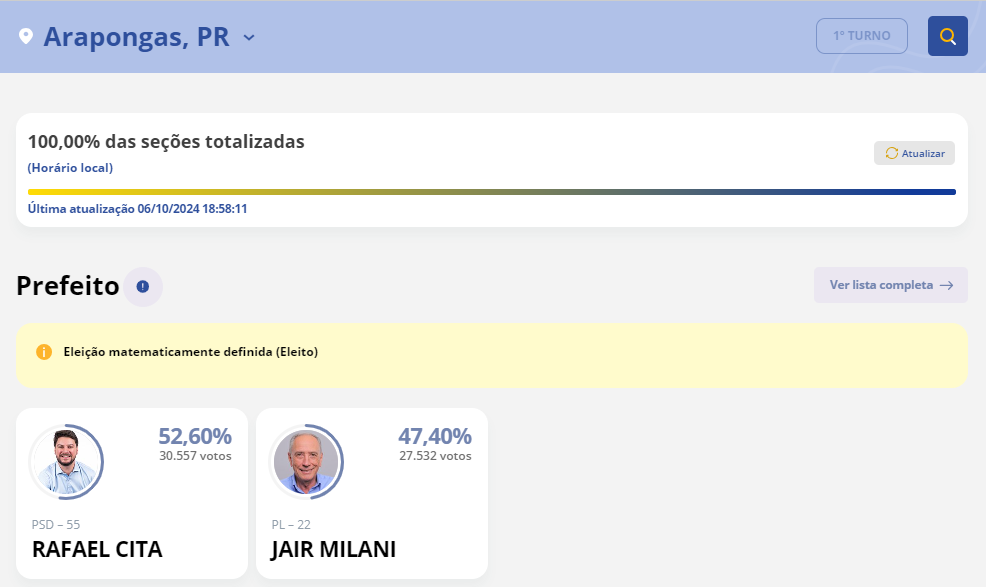The height and width of the screenshot is (587, 986).
Task: Open Ver lista completa
Action: [881, 285]
